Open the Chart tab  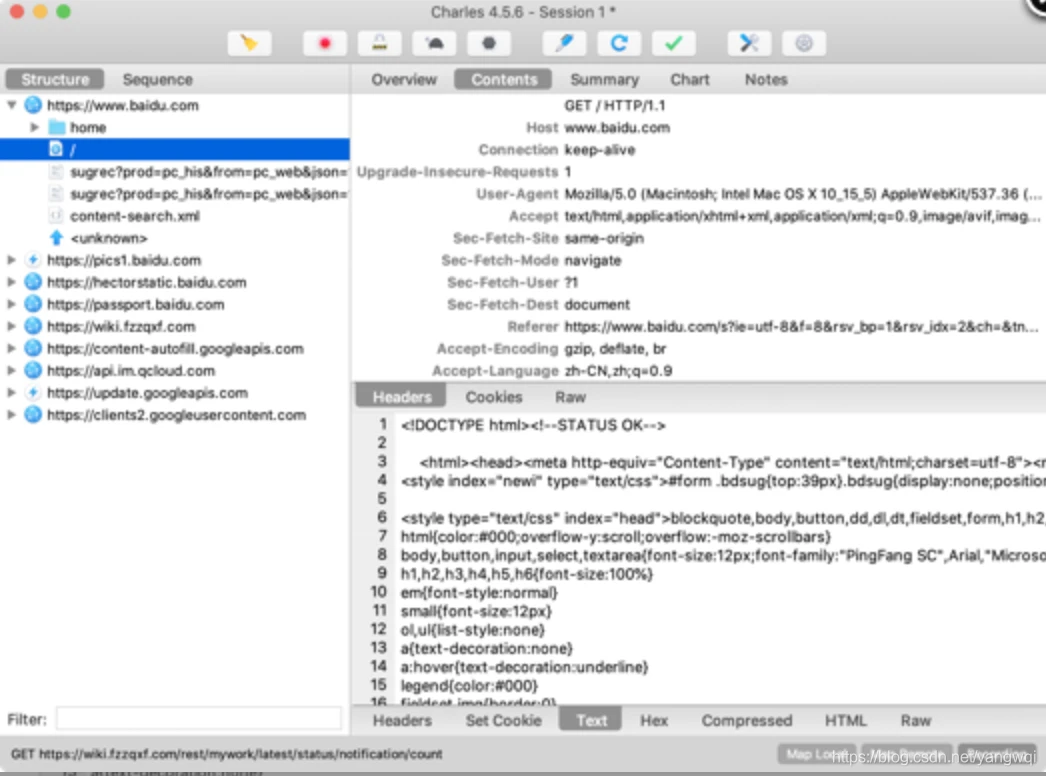(689, 79)
